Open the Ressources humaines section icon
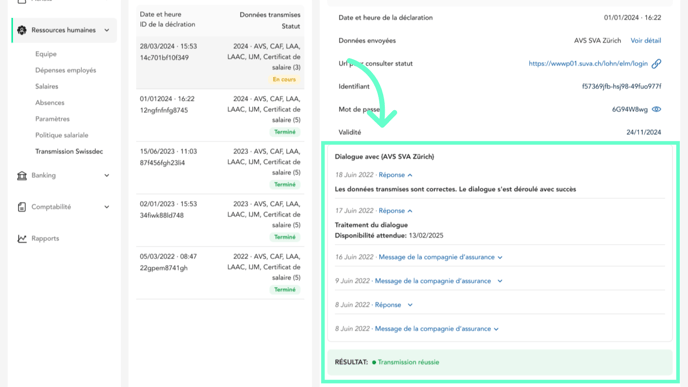688x387 pixels. coord(22,30)
